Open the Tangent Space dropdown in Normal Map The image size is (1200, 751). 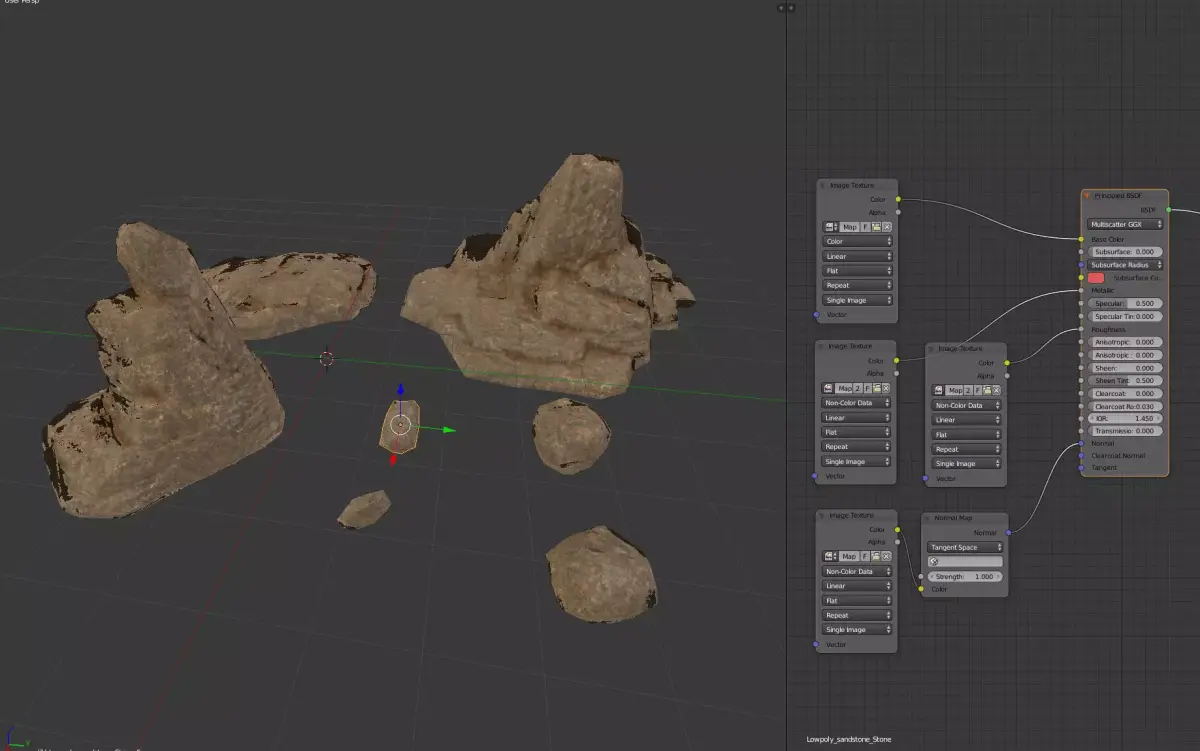pyautogui.click(x=965, y=547)
